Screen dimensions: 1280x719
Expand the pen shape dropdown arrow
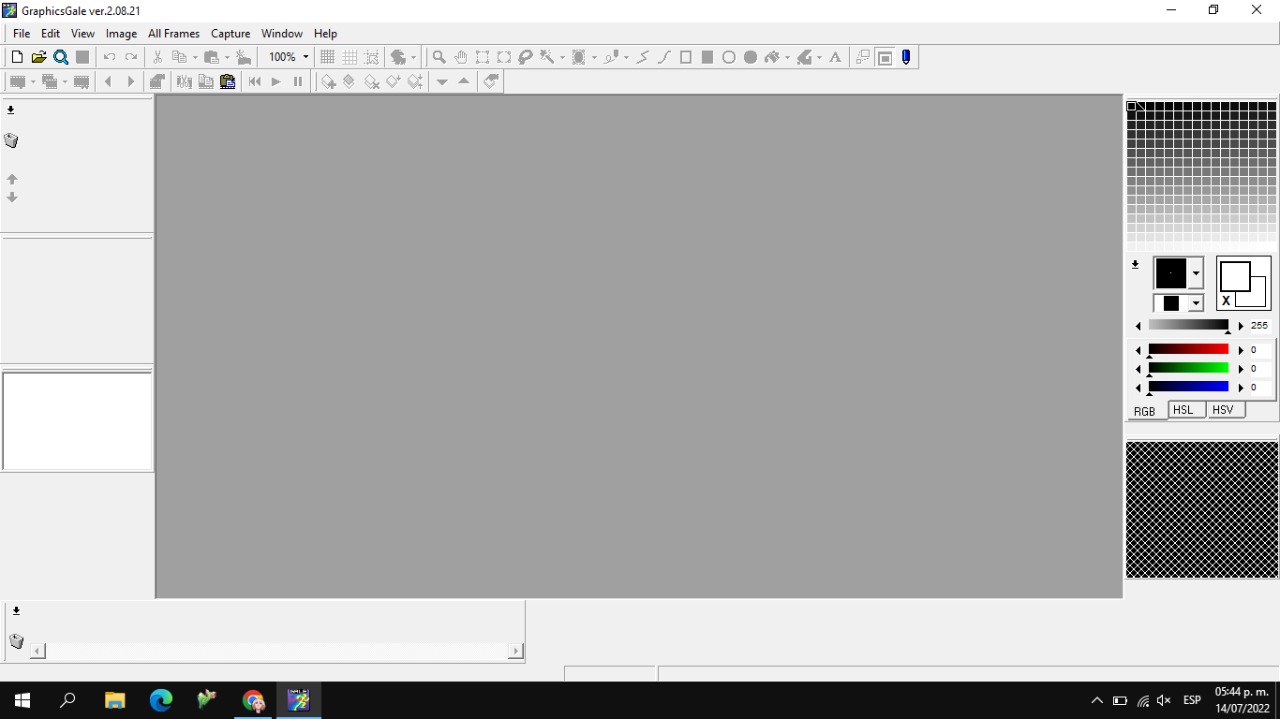click(x=1196, y=273)
